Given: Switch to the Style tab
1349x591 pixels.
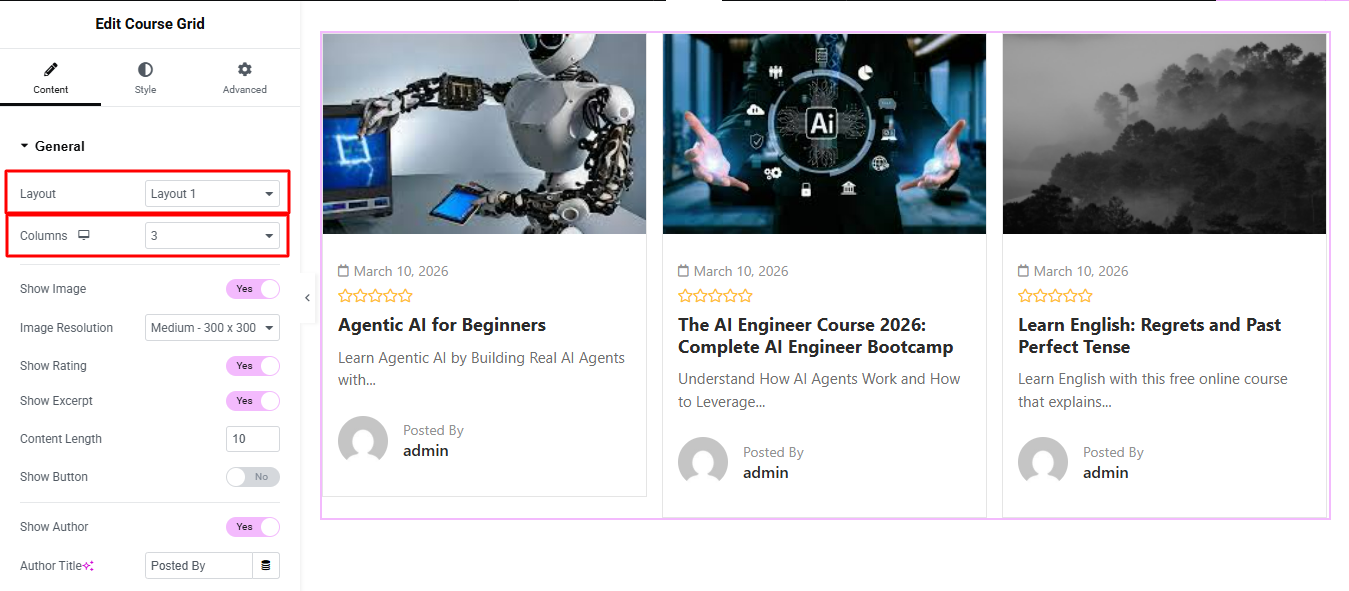Looking at the screenshot, I should [146, 78].
